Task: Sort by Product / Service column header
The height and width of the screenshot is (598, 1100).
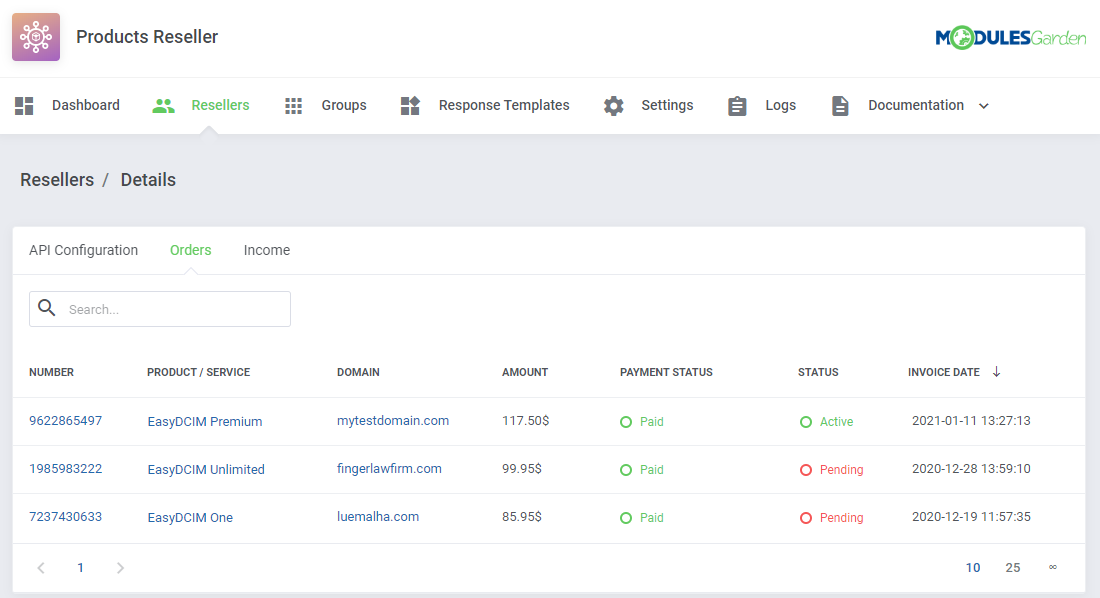Action: click(x=199, y=372)
